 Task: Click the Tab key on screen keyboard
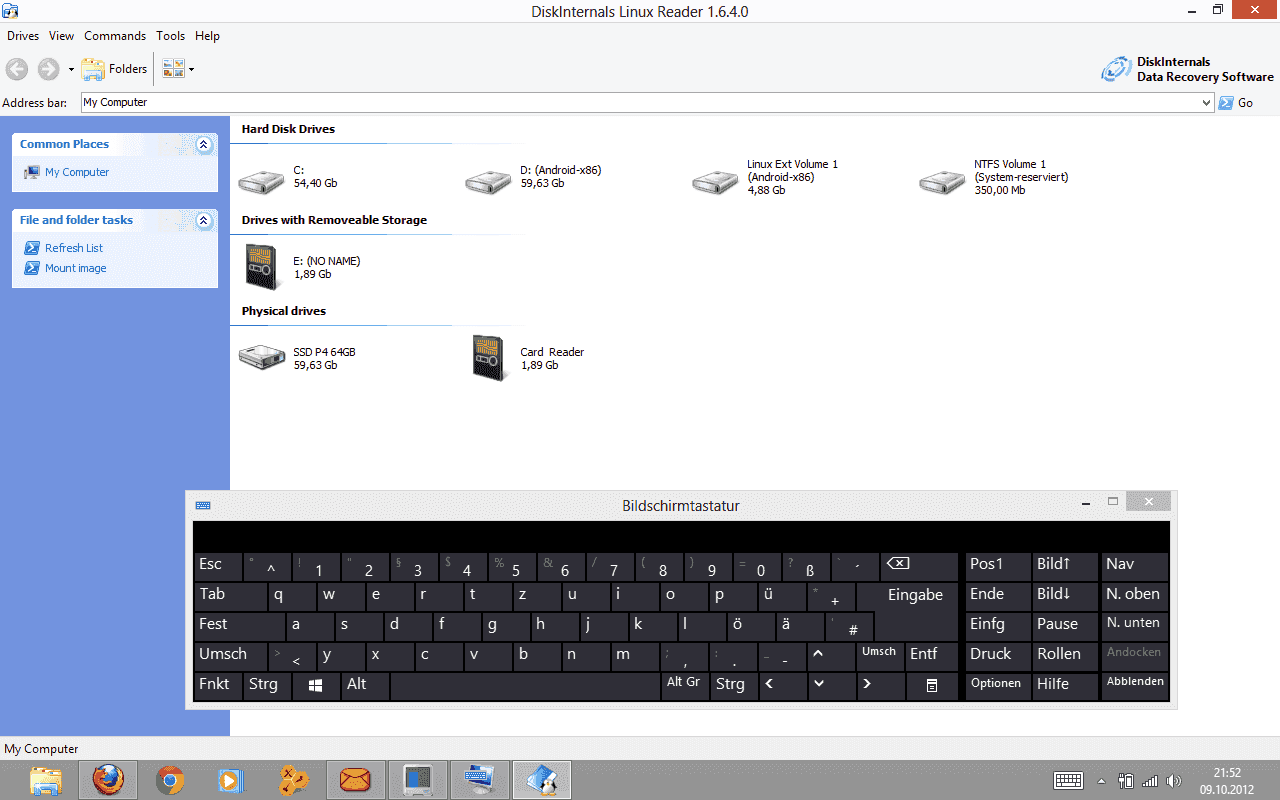click(x=230, y=596)
